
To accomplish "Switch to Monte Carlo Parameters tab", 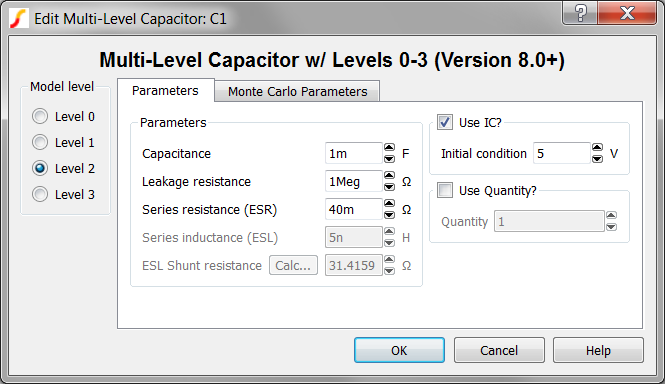I will (x=297, y=91).
